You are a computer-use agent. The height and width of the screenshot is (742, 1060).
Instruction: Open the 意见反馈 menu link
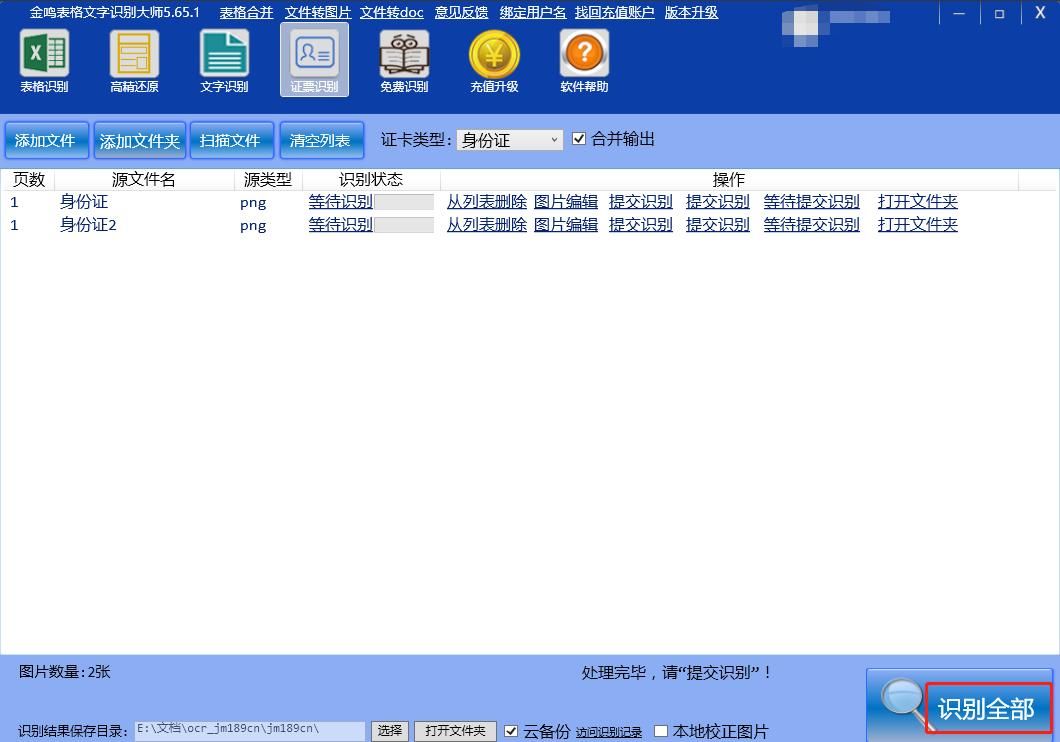coord(462,12)
